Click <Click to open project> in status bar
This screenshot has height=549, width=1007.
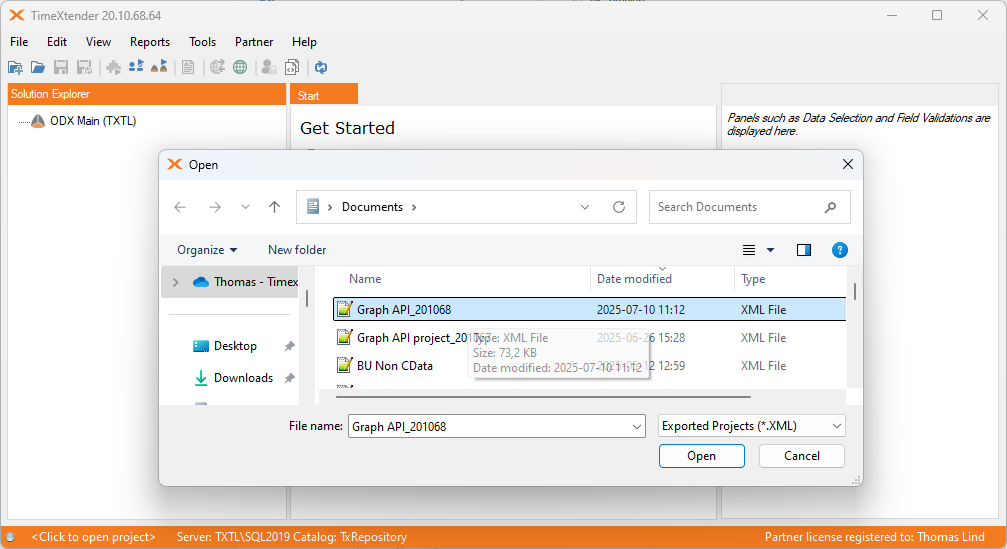[x=93, y=537]
